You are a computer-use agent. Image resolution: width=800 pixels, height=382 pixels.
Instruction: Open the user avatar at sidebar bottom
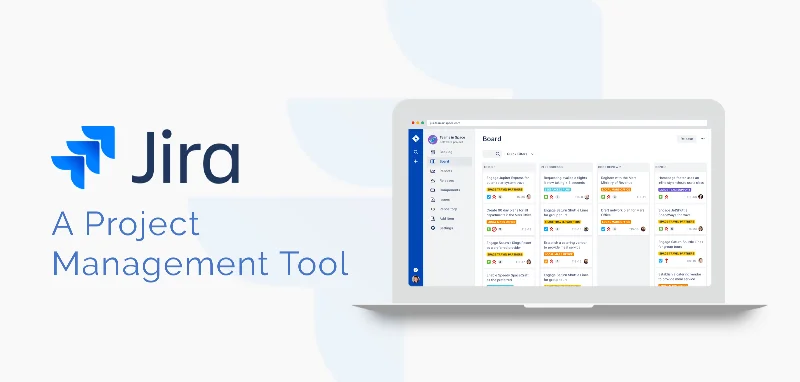pyautogui.click(x=416, y=279)
